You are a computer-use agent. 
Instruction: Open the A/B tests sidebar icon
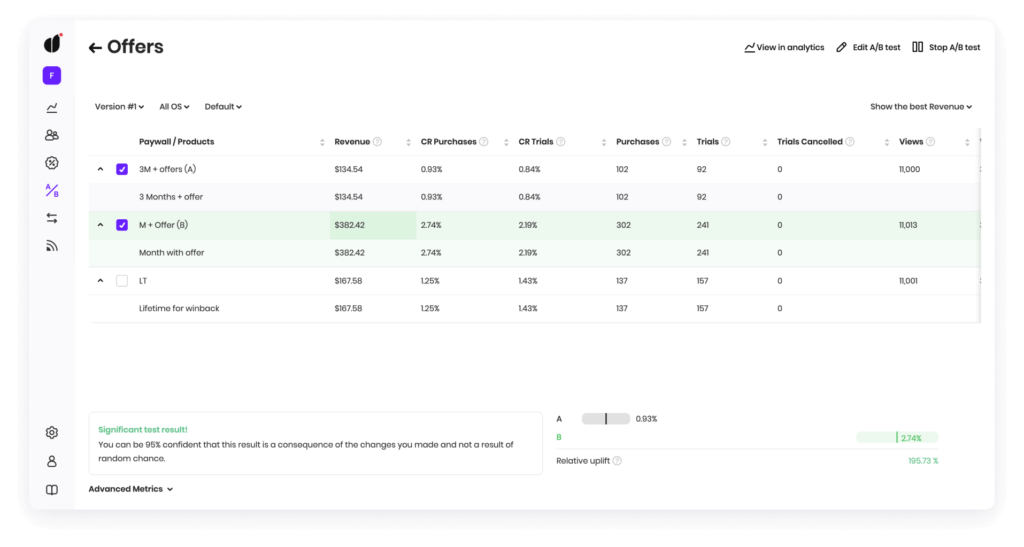[52, 190]
